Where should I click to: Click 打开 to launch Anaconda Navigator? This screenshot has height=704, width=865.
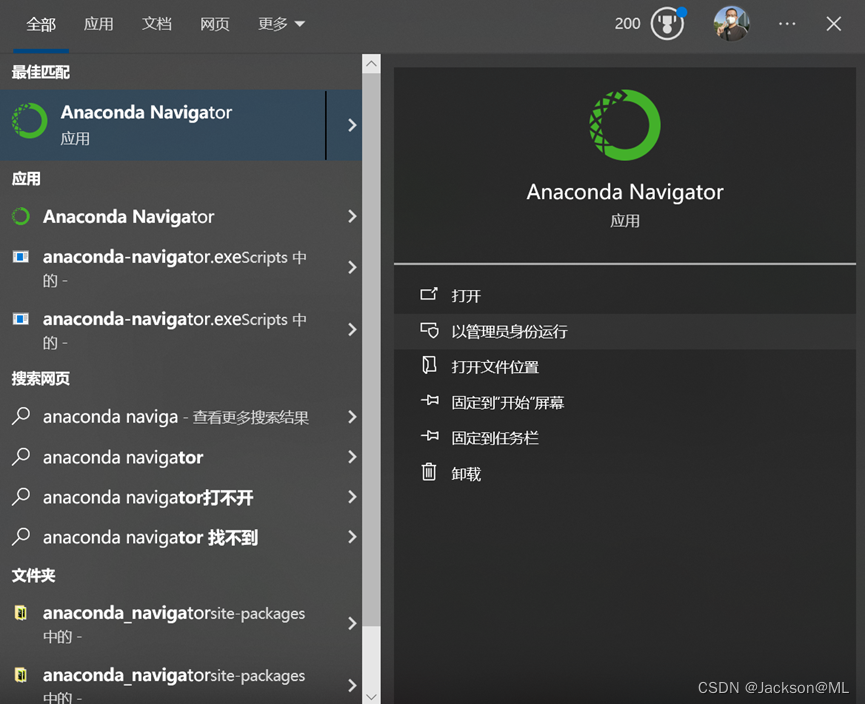coord(466,296)
